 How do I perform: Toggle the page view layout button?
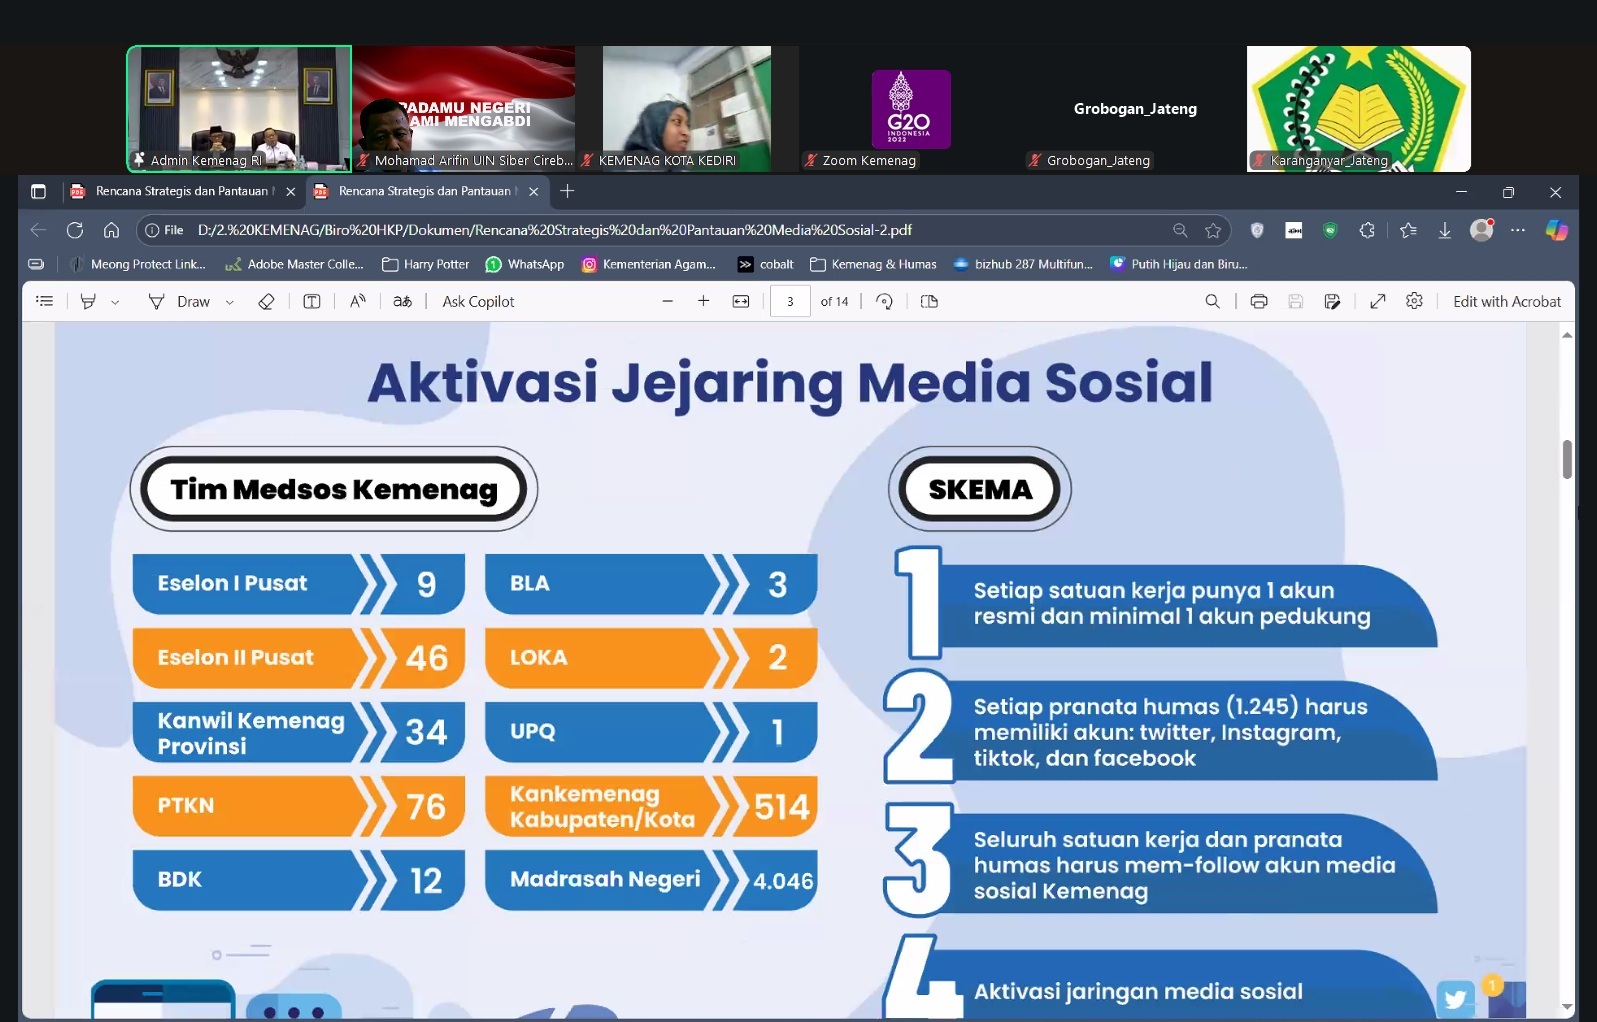tap(929, 301)
